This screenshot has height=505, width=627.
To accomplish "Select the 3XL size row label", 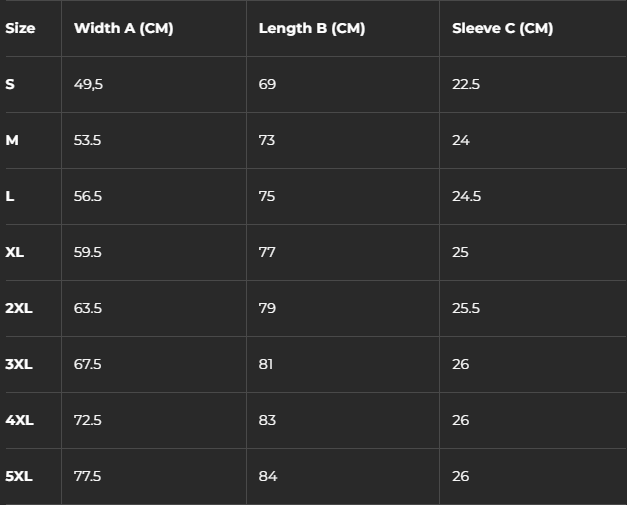I will 19,364.
